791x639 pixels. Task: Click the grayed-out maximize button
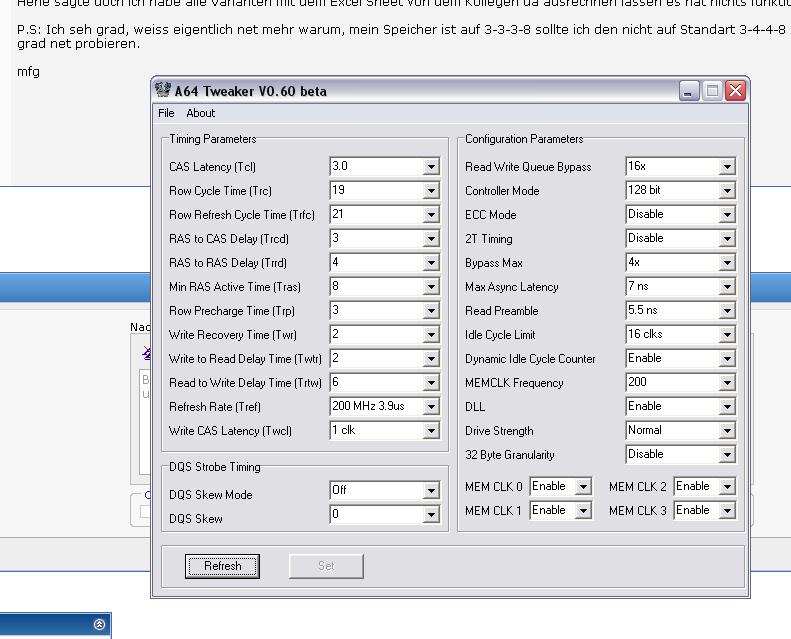[x=712, y=91]
